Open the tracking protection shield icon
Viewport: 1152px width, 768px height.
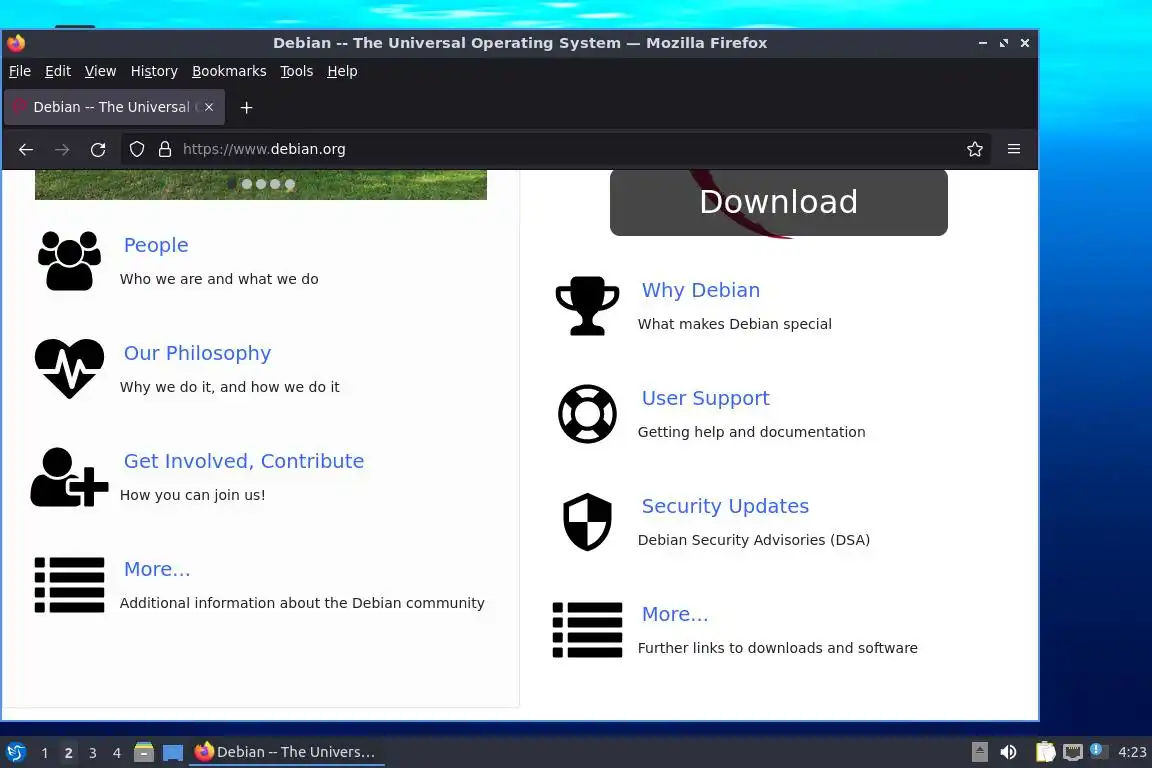point(137,149)
